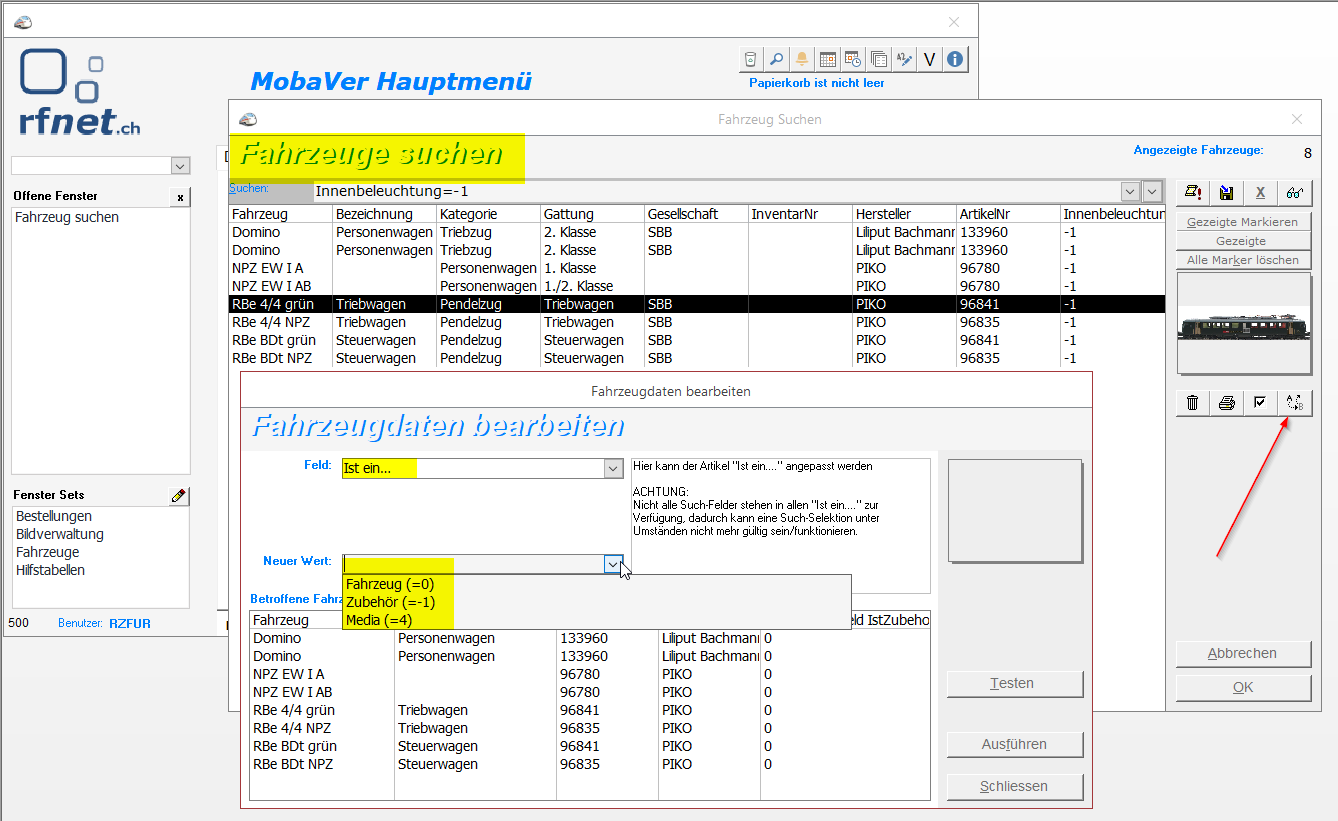This screenshot has height=821, width=1338.
Task: Select Zubehör (=-1) from the dropdown list
Action: [596, 602]
